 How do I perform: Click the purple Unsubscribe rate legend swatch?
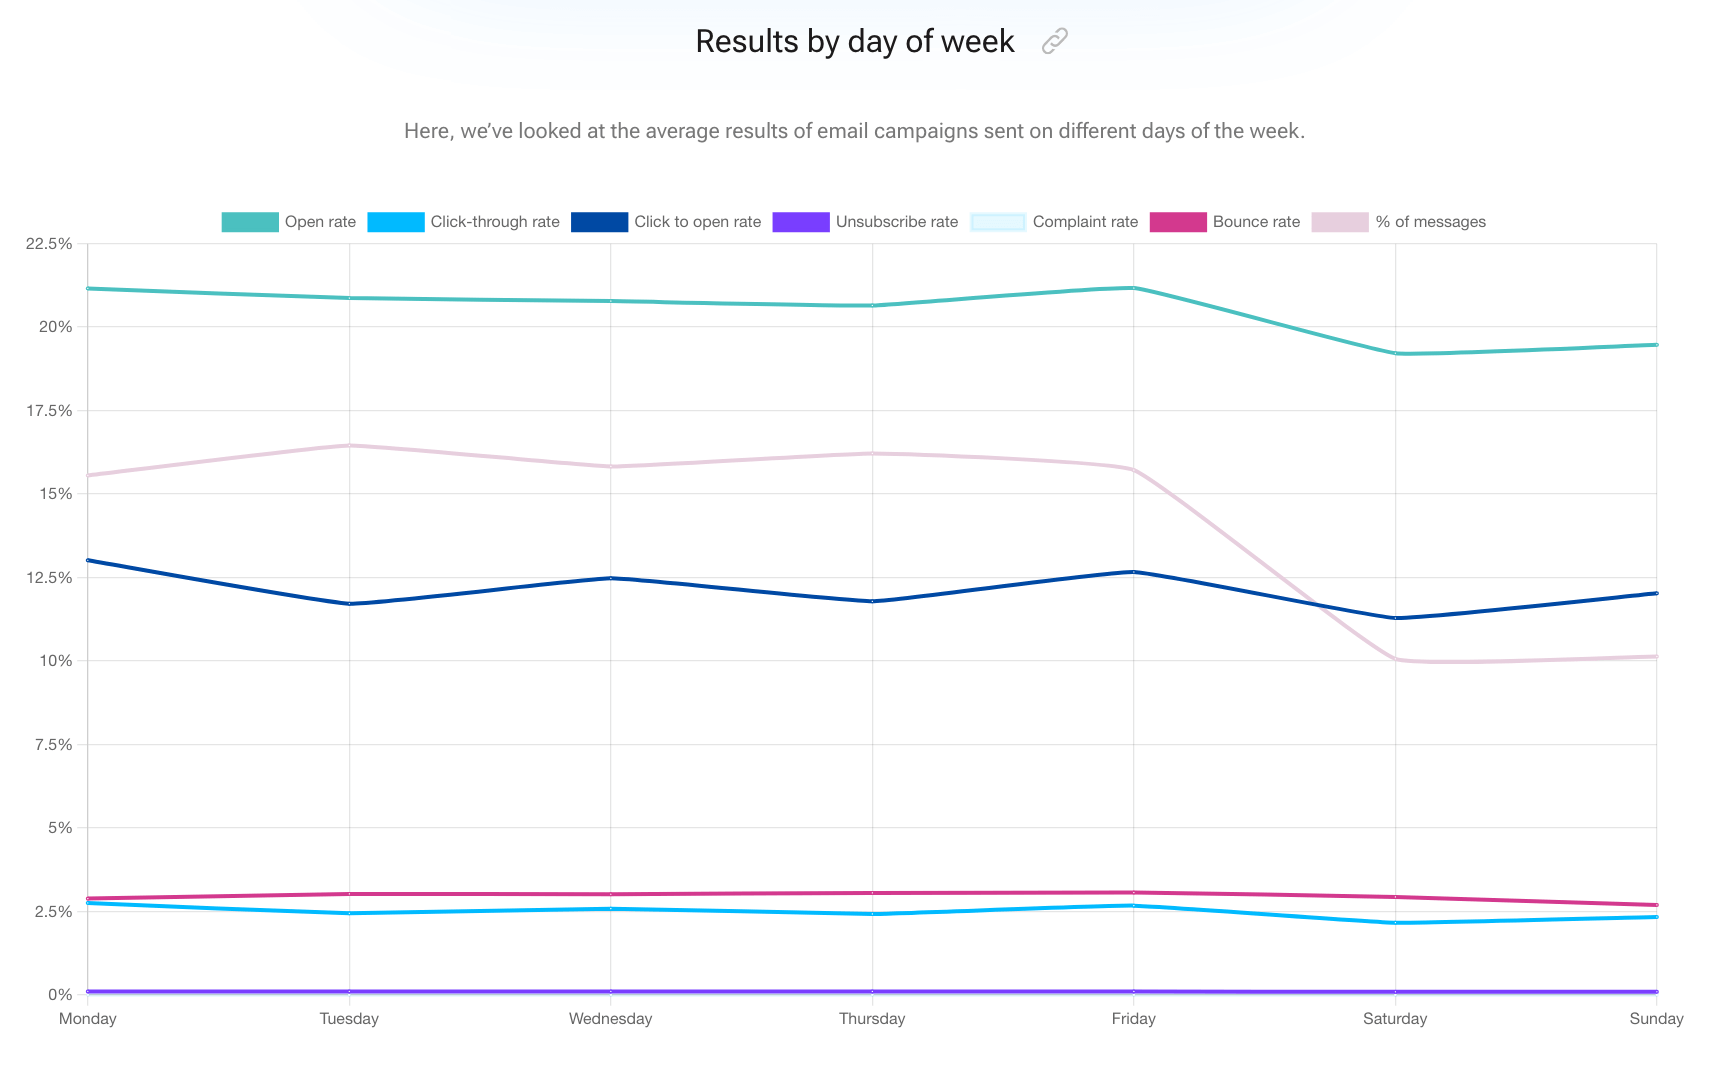800,222
